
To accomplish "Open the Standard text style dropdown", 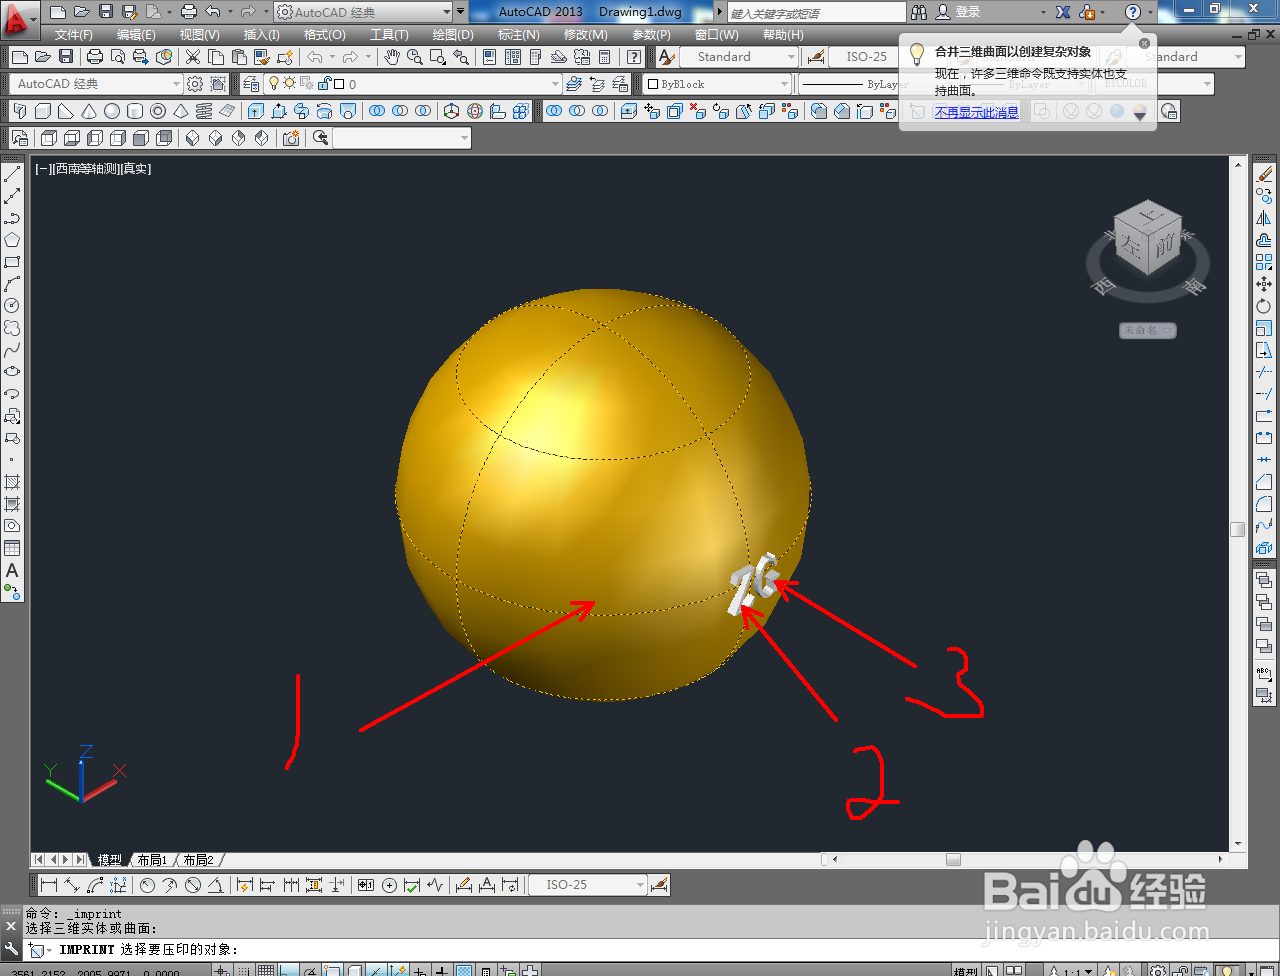I will click(739, 57).
